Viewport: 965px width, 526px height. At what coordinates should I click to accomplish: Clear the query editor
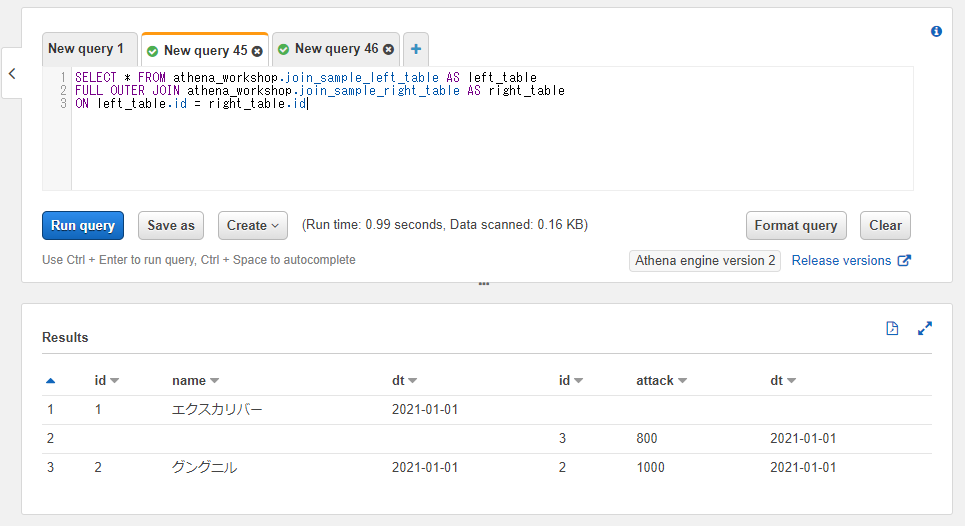pos(885,225)
